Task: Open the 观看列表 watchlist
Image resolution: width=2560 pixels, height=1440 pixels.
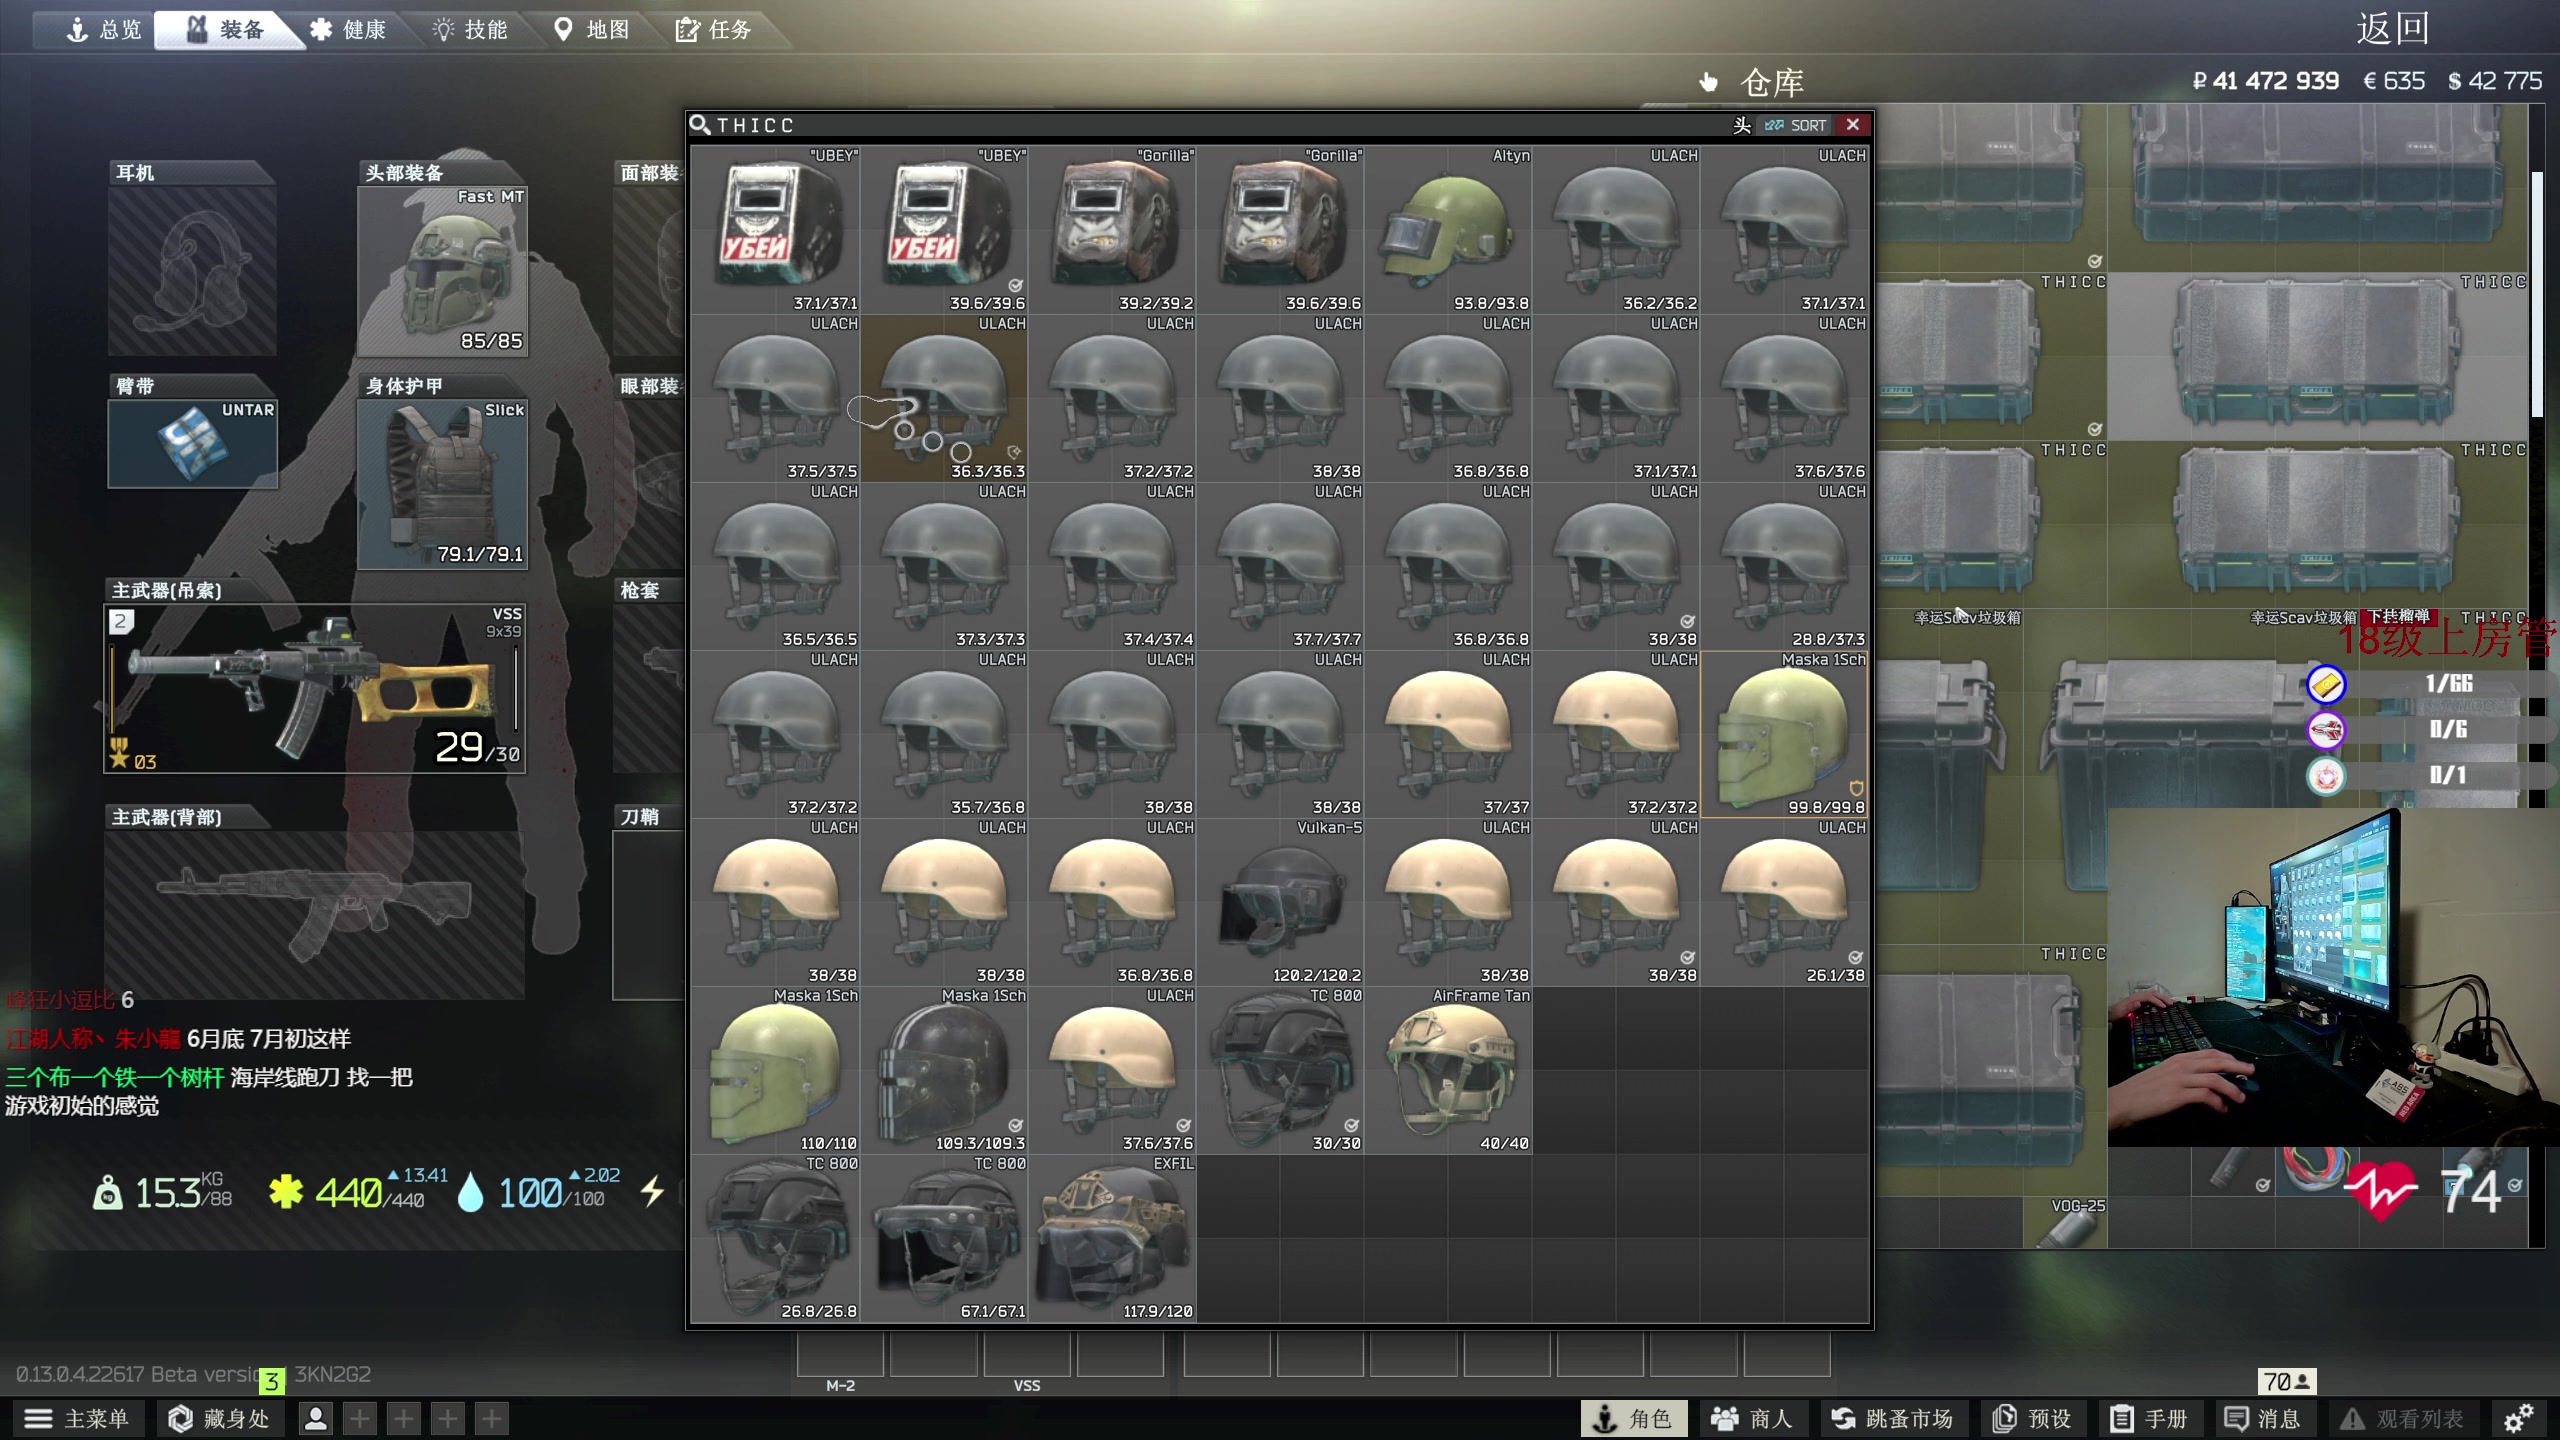Action: tap(2402, 1418)
